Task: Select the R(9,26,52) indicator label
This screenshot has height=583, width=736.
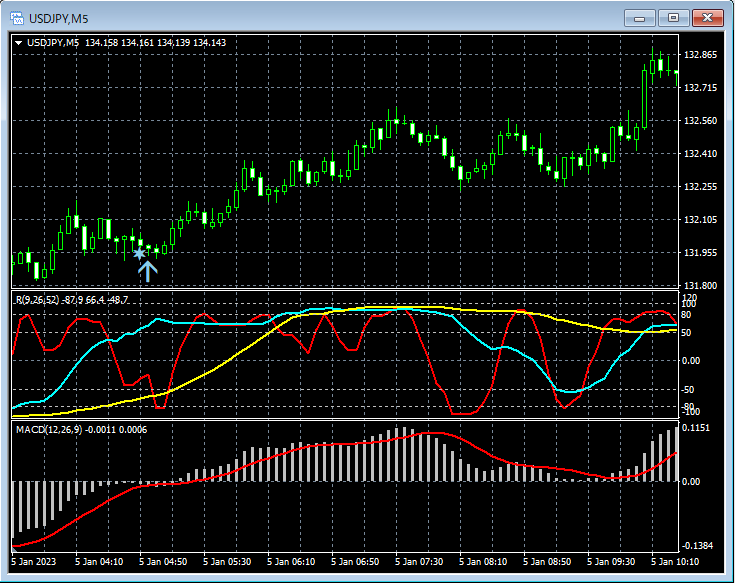Action: 36,299
